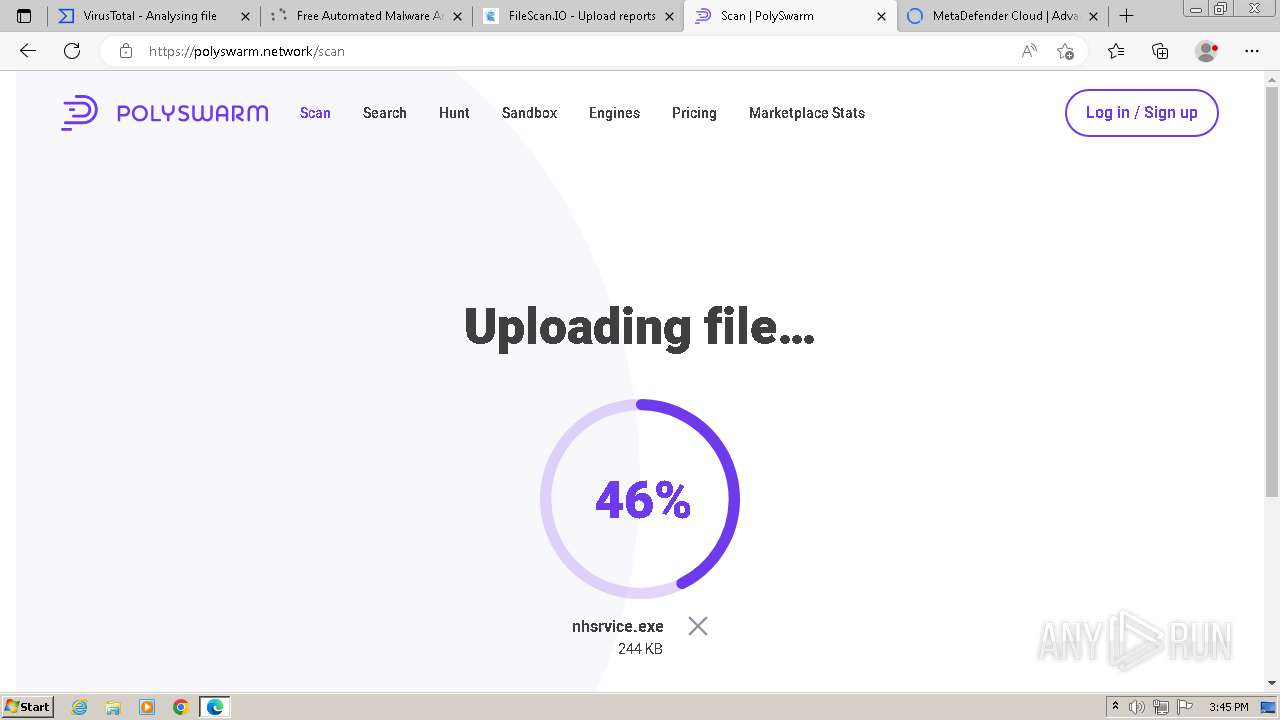The image size is (1280, 720).
Task: Open the browser profile avatar
Action: [x=1206, y=51]
